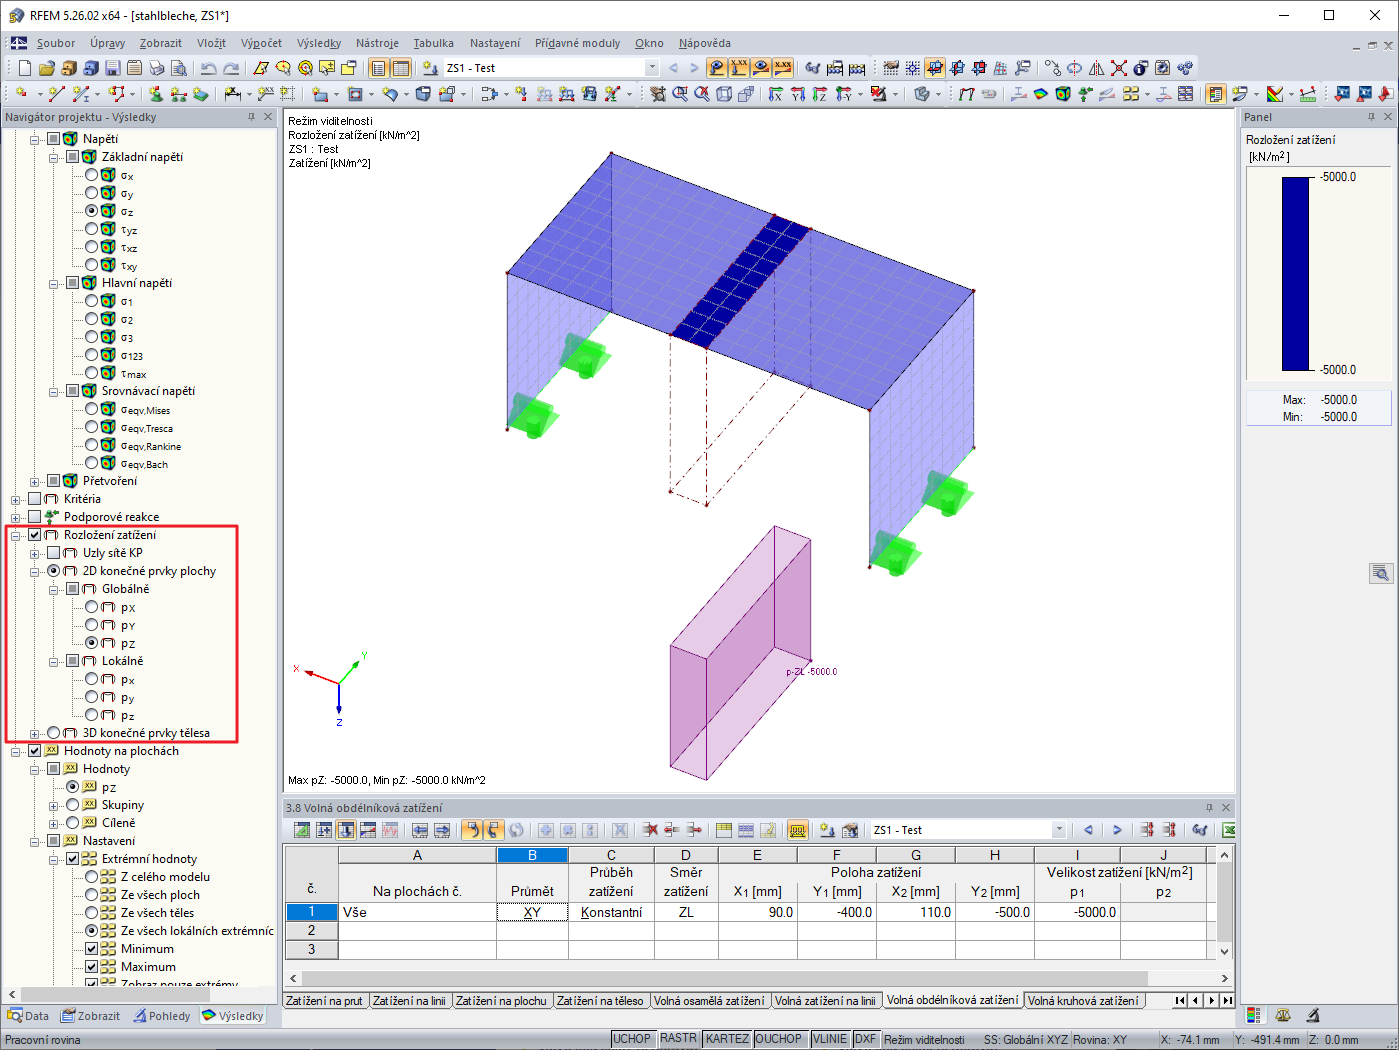Open the print preview icon
Image resolution: width=1399 pixels, height=1050 pixels.
tap(179, 68)
